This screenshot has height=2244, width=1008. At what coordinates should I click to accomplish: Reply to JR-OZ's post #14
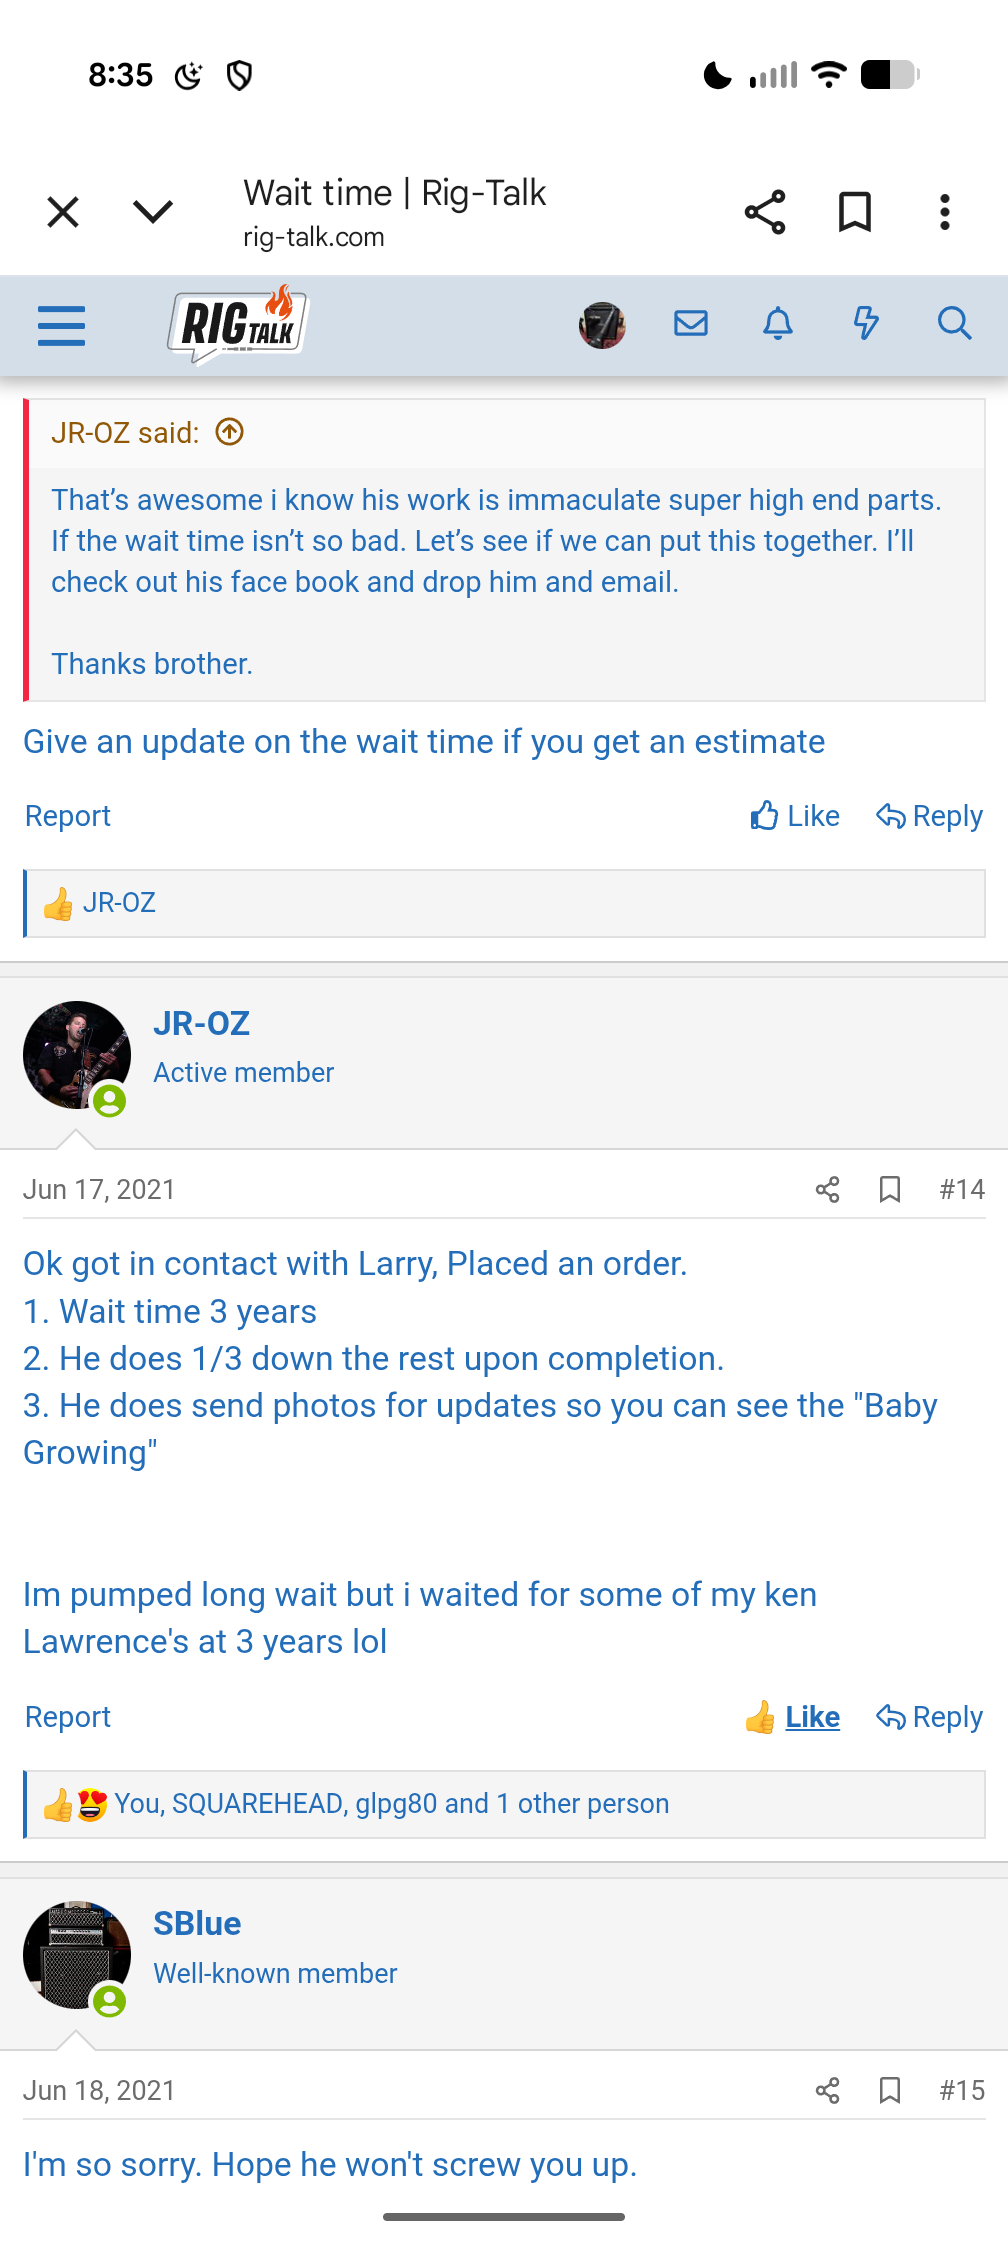pos(929,1717)
